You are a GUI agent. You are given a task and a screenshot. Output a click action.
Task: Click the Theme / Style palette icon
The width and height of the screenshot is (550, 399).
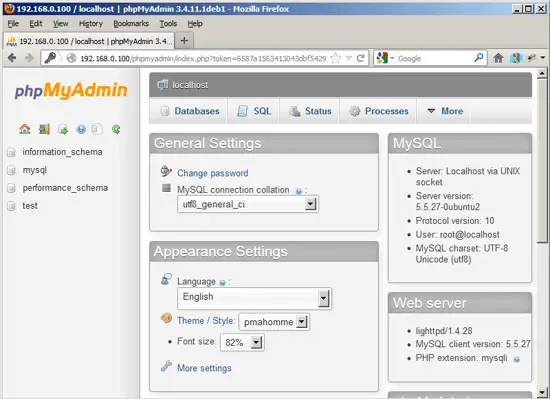tap(166, 318)
